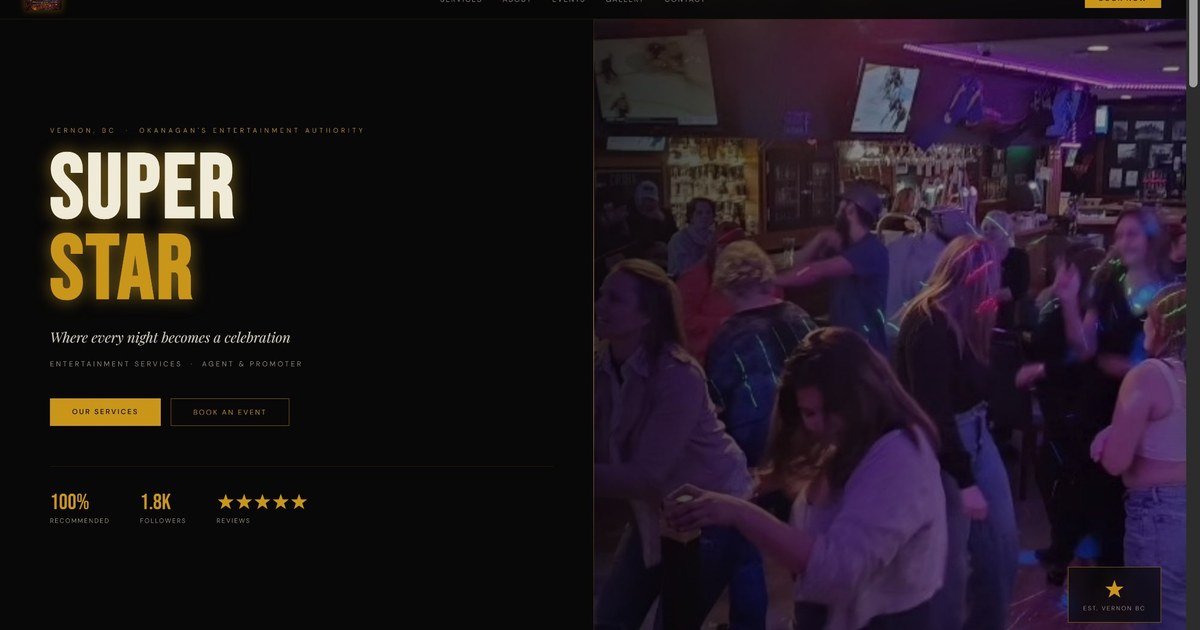Click the fifth star in the reviews rating

click(x=298, y=502)
